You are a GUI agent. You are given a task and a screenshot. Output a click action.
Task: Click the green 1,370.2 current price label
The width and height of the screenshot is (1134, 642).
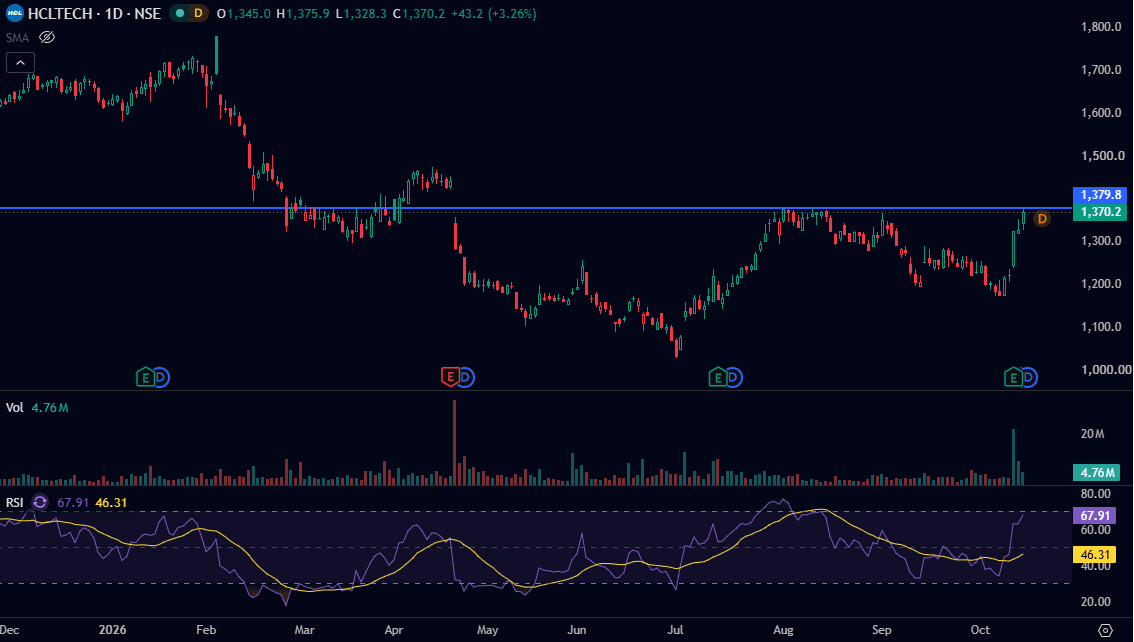point(1101,212)
